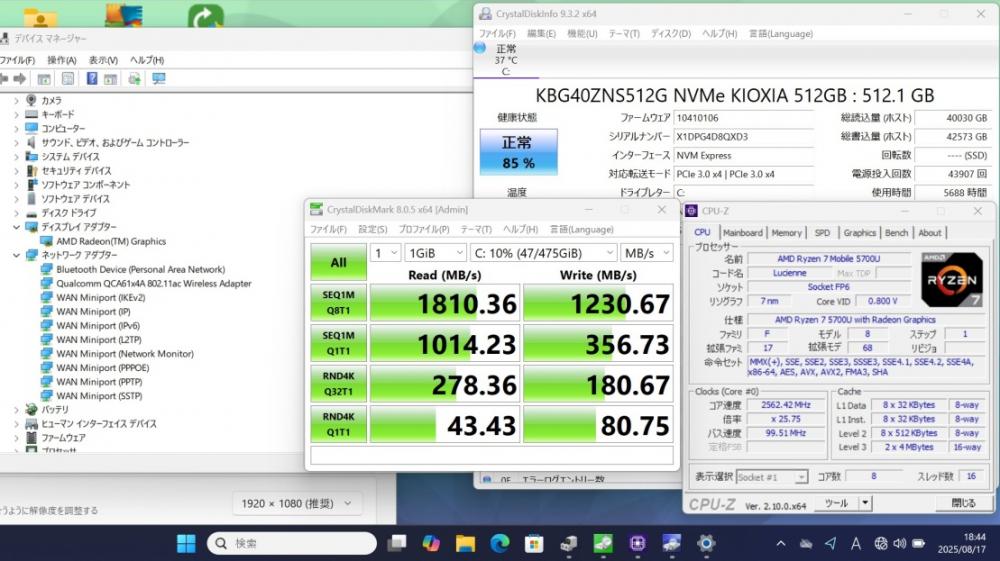Run the SEQ1M Q1T1 test button

click(x=339, y=343)
